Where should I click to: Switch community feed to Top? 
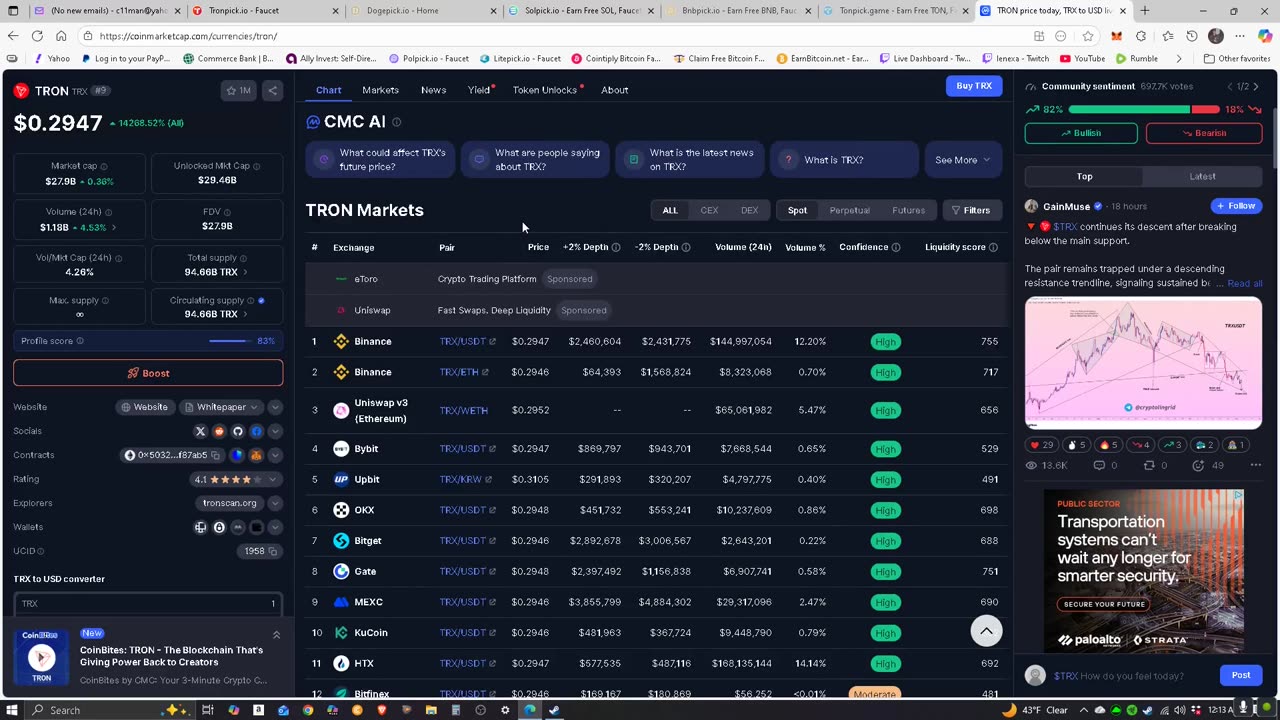click(1084, 177)
